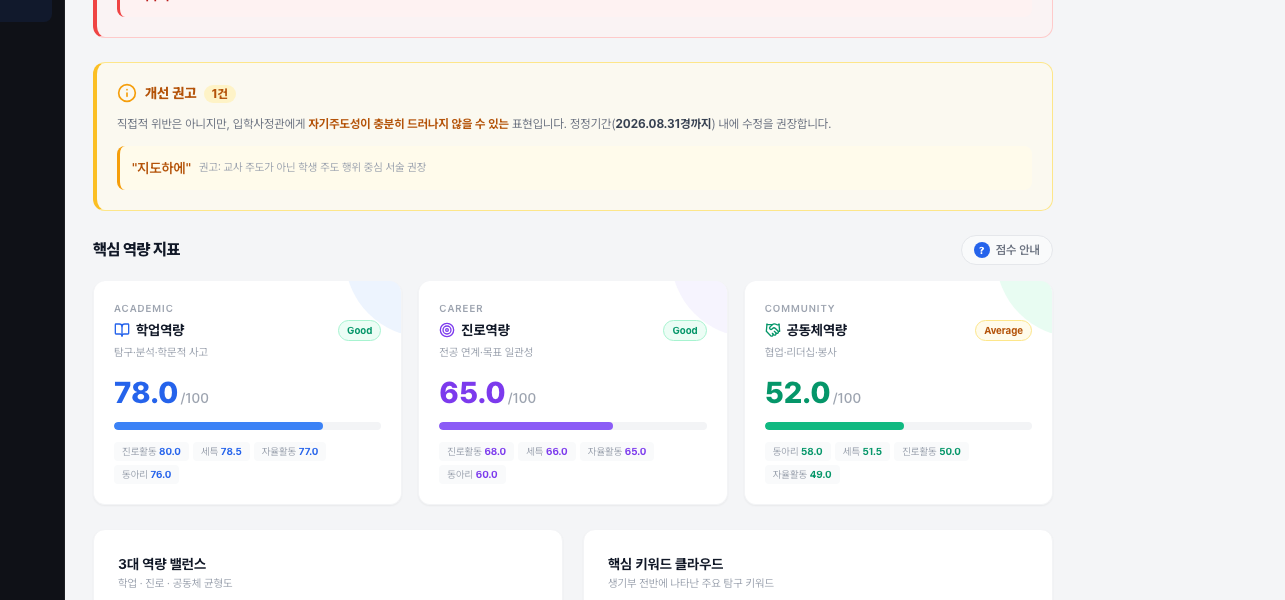Click the 권고: 교사 주도가 아닌 recommendation text
Screen dimensions: 1285x600
click(x=312, y=168)
